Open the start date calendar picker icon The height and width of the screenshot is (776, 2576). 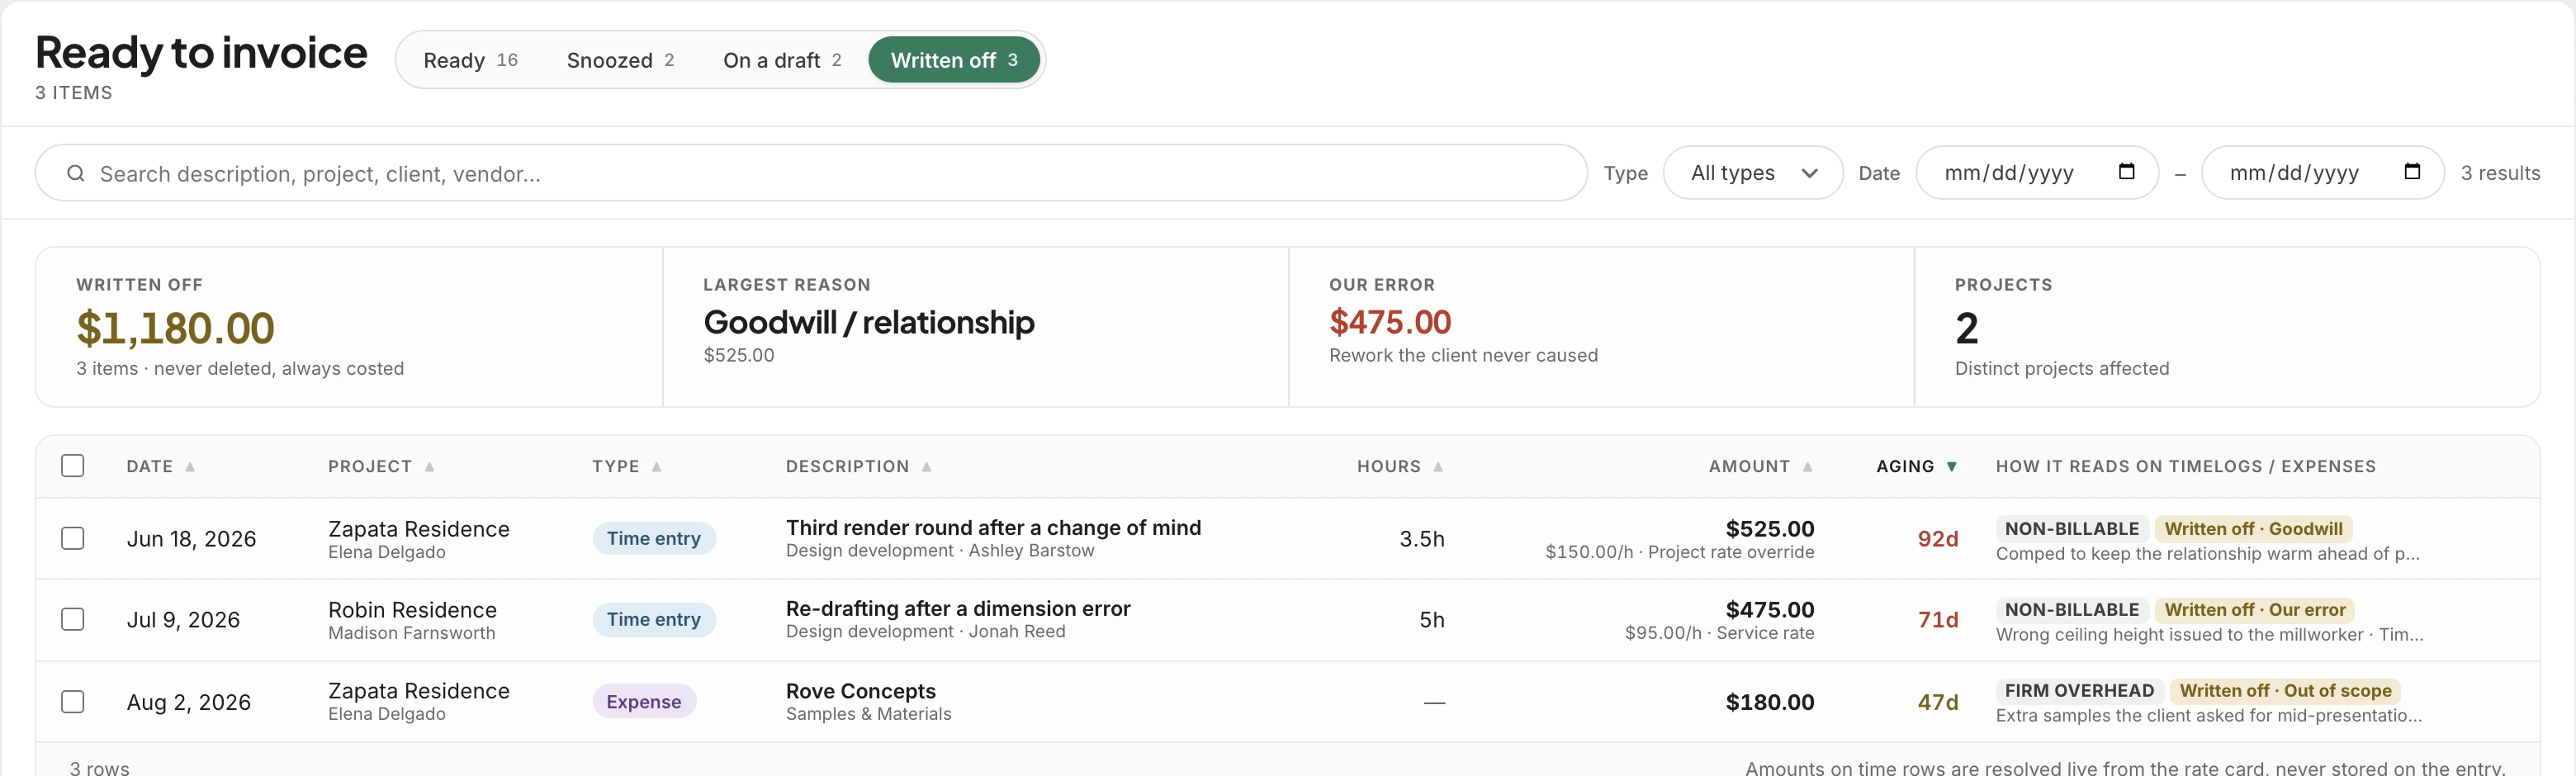pos(2126,172)
